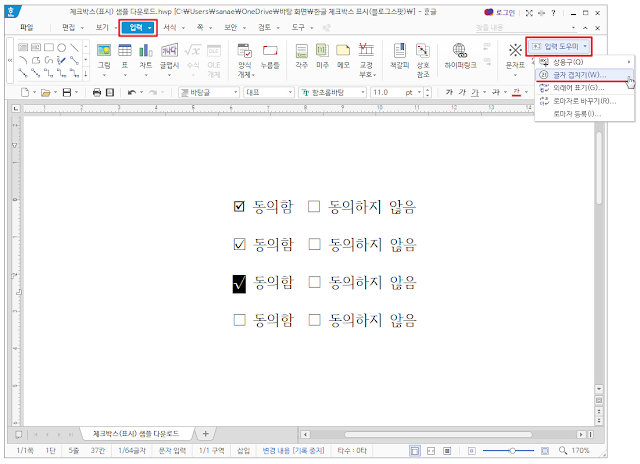The image size is (640, 464).
Task: Toggle 변경 내용 [기록 중지] tracking
Action: pos(293,451)
